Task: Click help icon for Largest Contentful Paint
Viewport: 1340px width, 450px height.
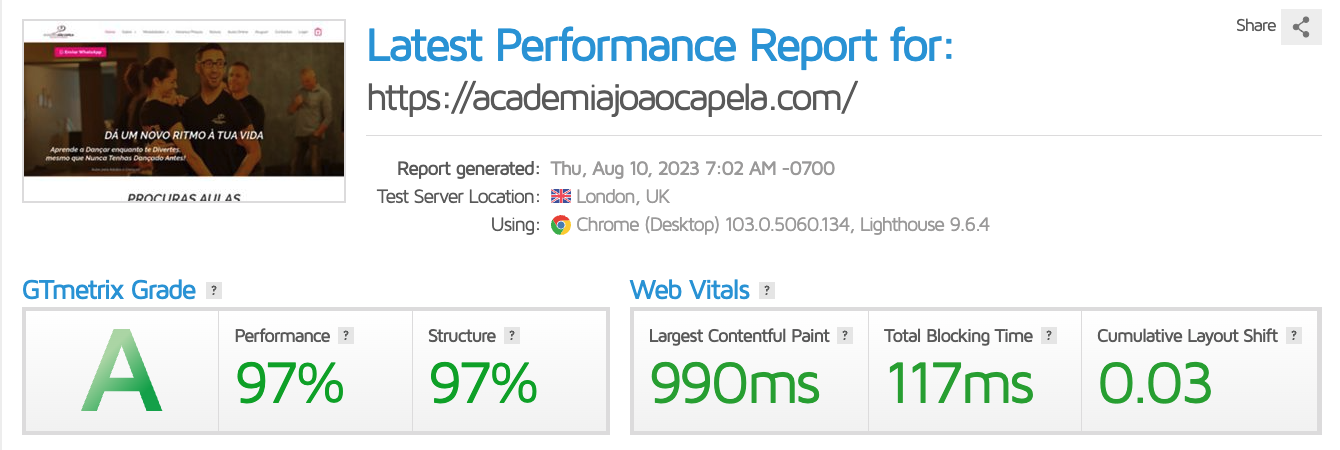Action: click(x=845, y=336)
